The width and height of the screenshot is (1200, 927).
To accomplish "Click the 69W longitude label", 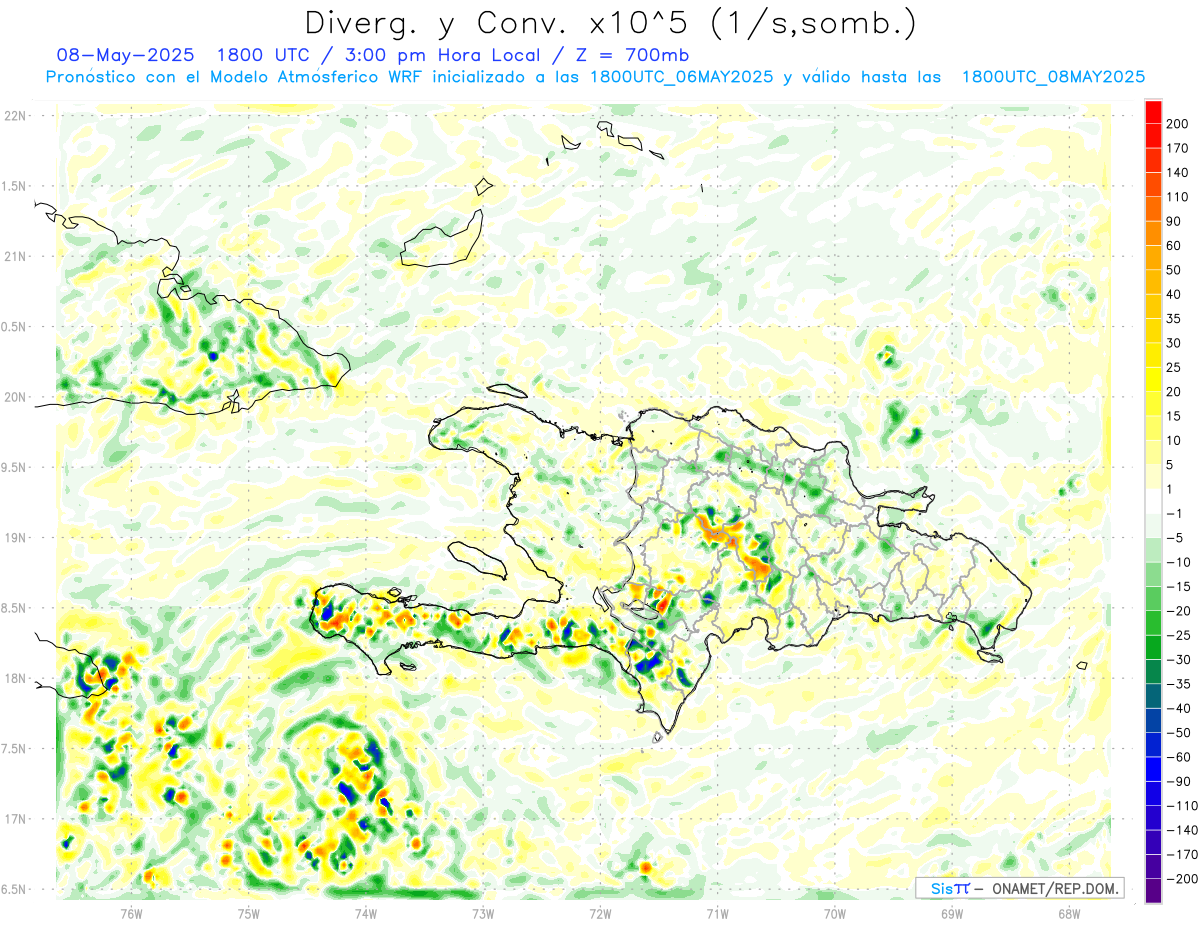I will pyautogui.click(x=951, y=913).
